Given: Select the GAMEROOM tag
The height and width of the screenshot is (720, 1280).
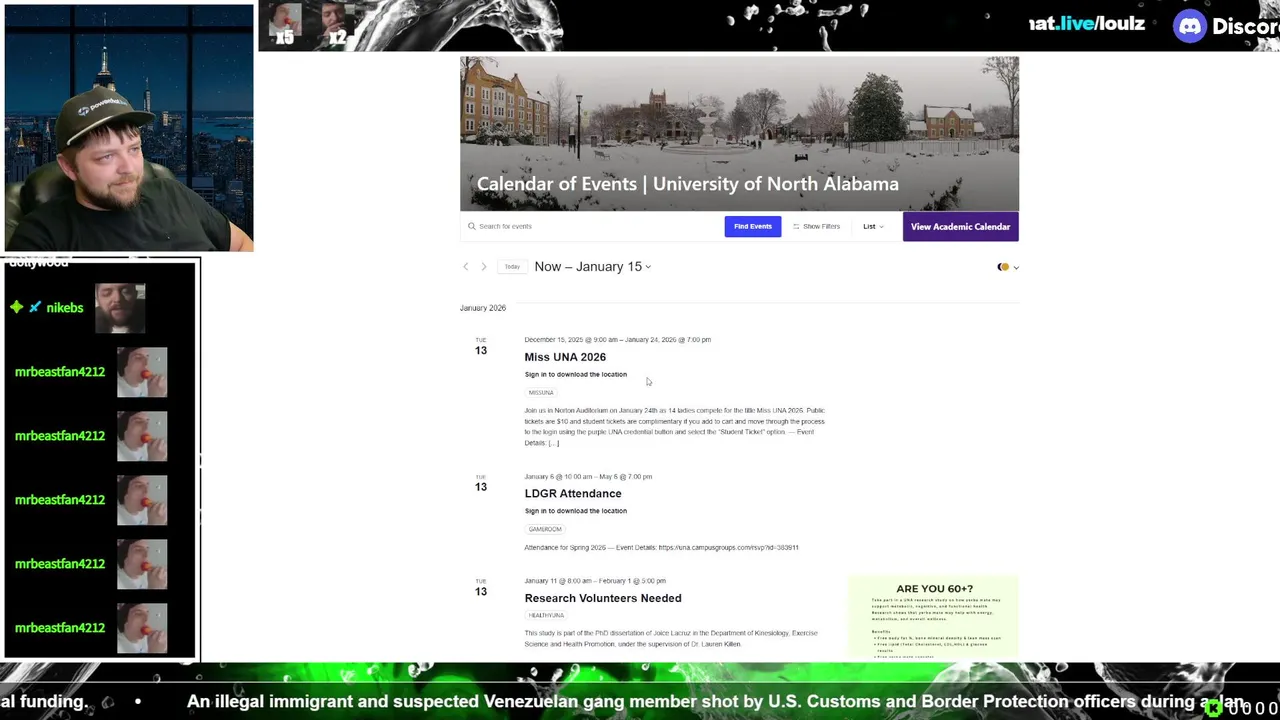Looking at the screenshot, I should pyautogui.click(x=545, y=529).
